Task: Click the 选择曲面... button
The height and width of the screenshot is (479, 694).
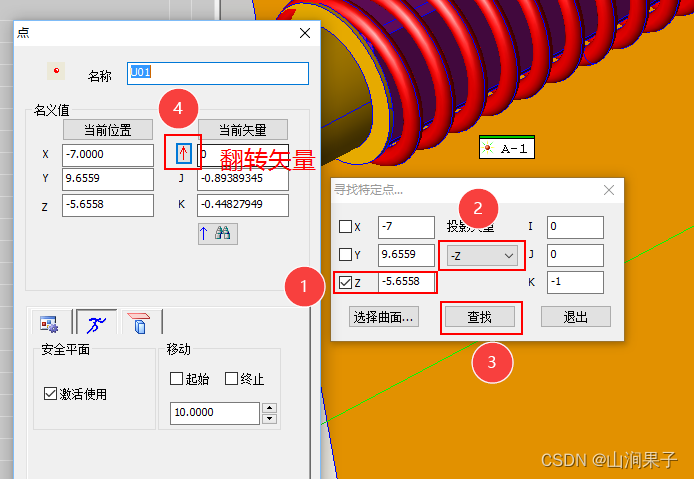Action: (x=383, y=317)
